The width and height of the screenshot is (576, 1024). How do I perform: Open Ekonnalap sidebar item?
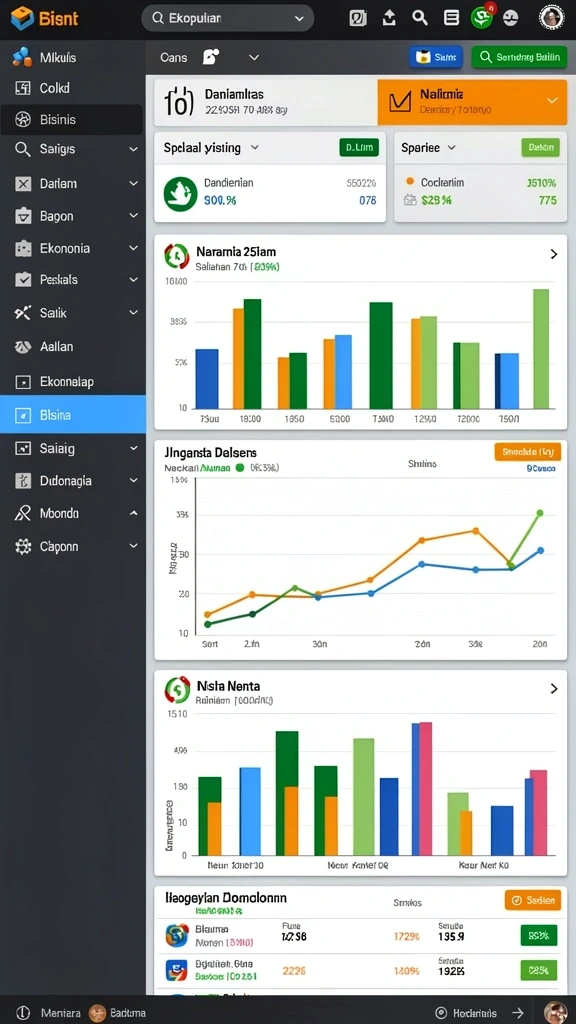(x=72, y=381)
